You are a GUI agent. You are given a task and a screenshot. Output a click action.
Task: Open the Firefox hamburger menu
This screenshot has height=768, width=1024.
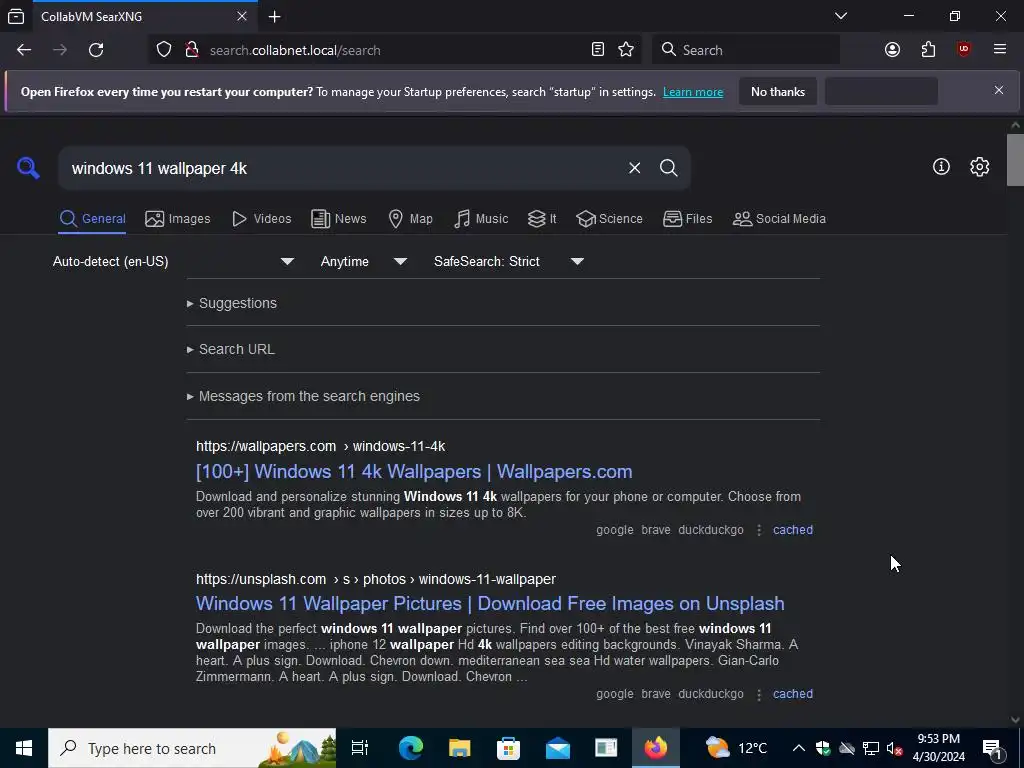click(x=999, y=50)
